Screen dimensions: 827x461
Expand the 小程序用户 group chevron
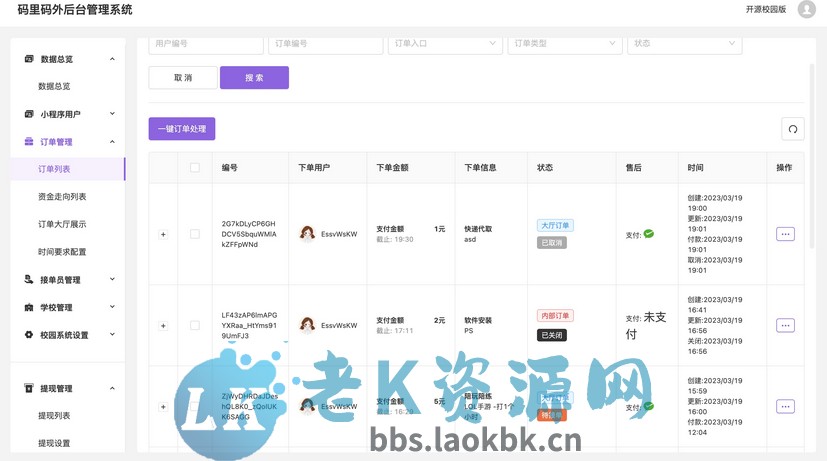tap(112, 114)
